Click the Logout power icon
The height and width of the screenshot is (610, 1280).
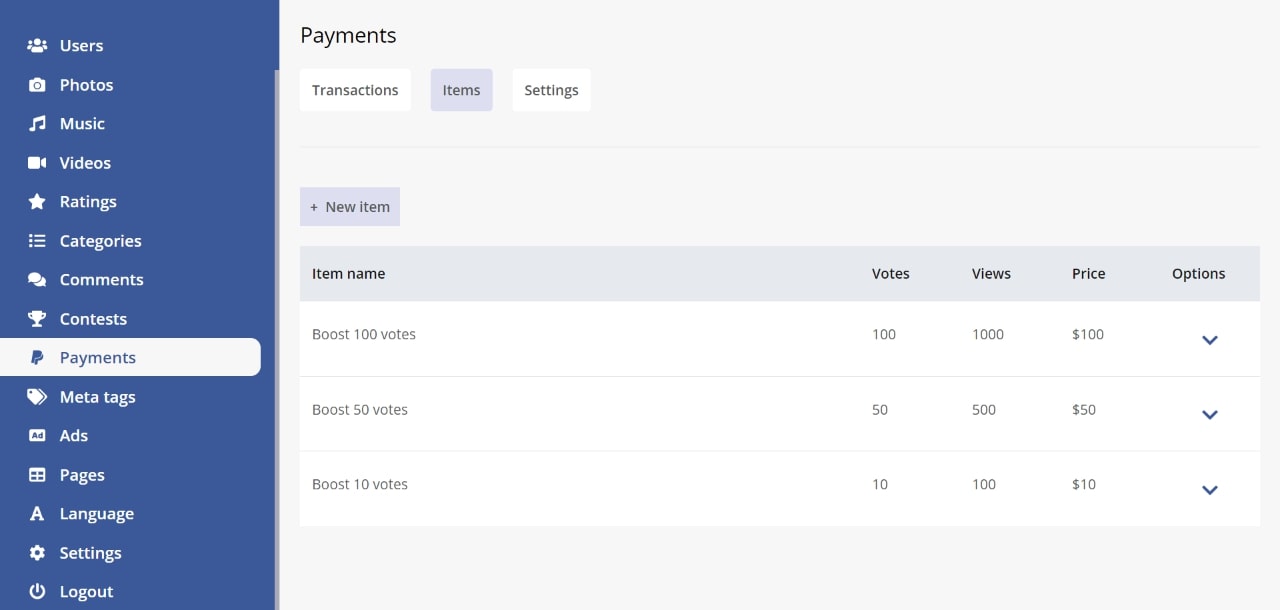point(37,592)
